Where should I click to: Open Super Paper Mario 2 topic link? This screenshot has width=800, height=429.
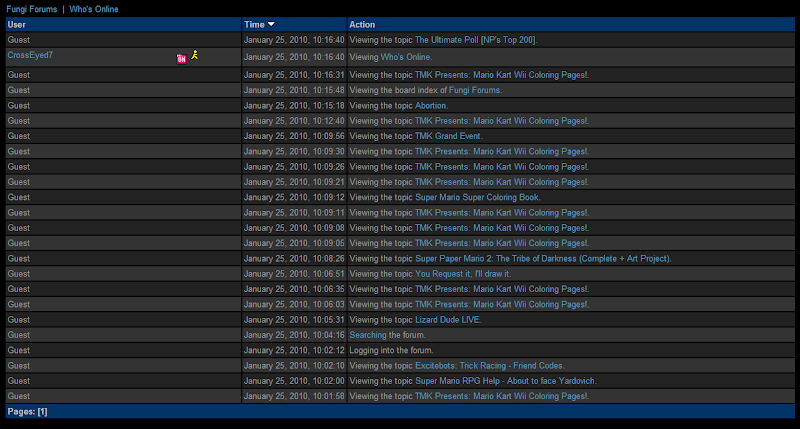click(543, 258)
